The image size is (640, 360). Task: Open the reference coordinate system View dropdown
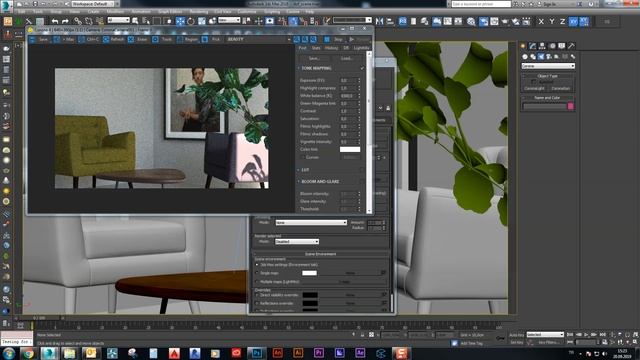tap(229, 20)
